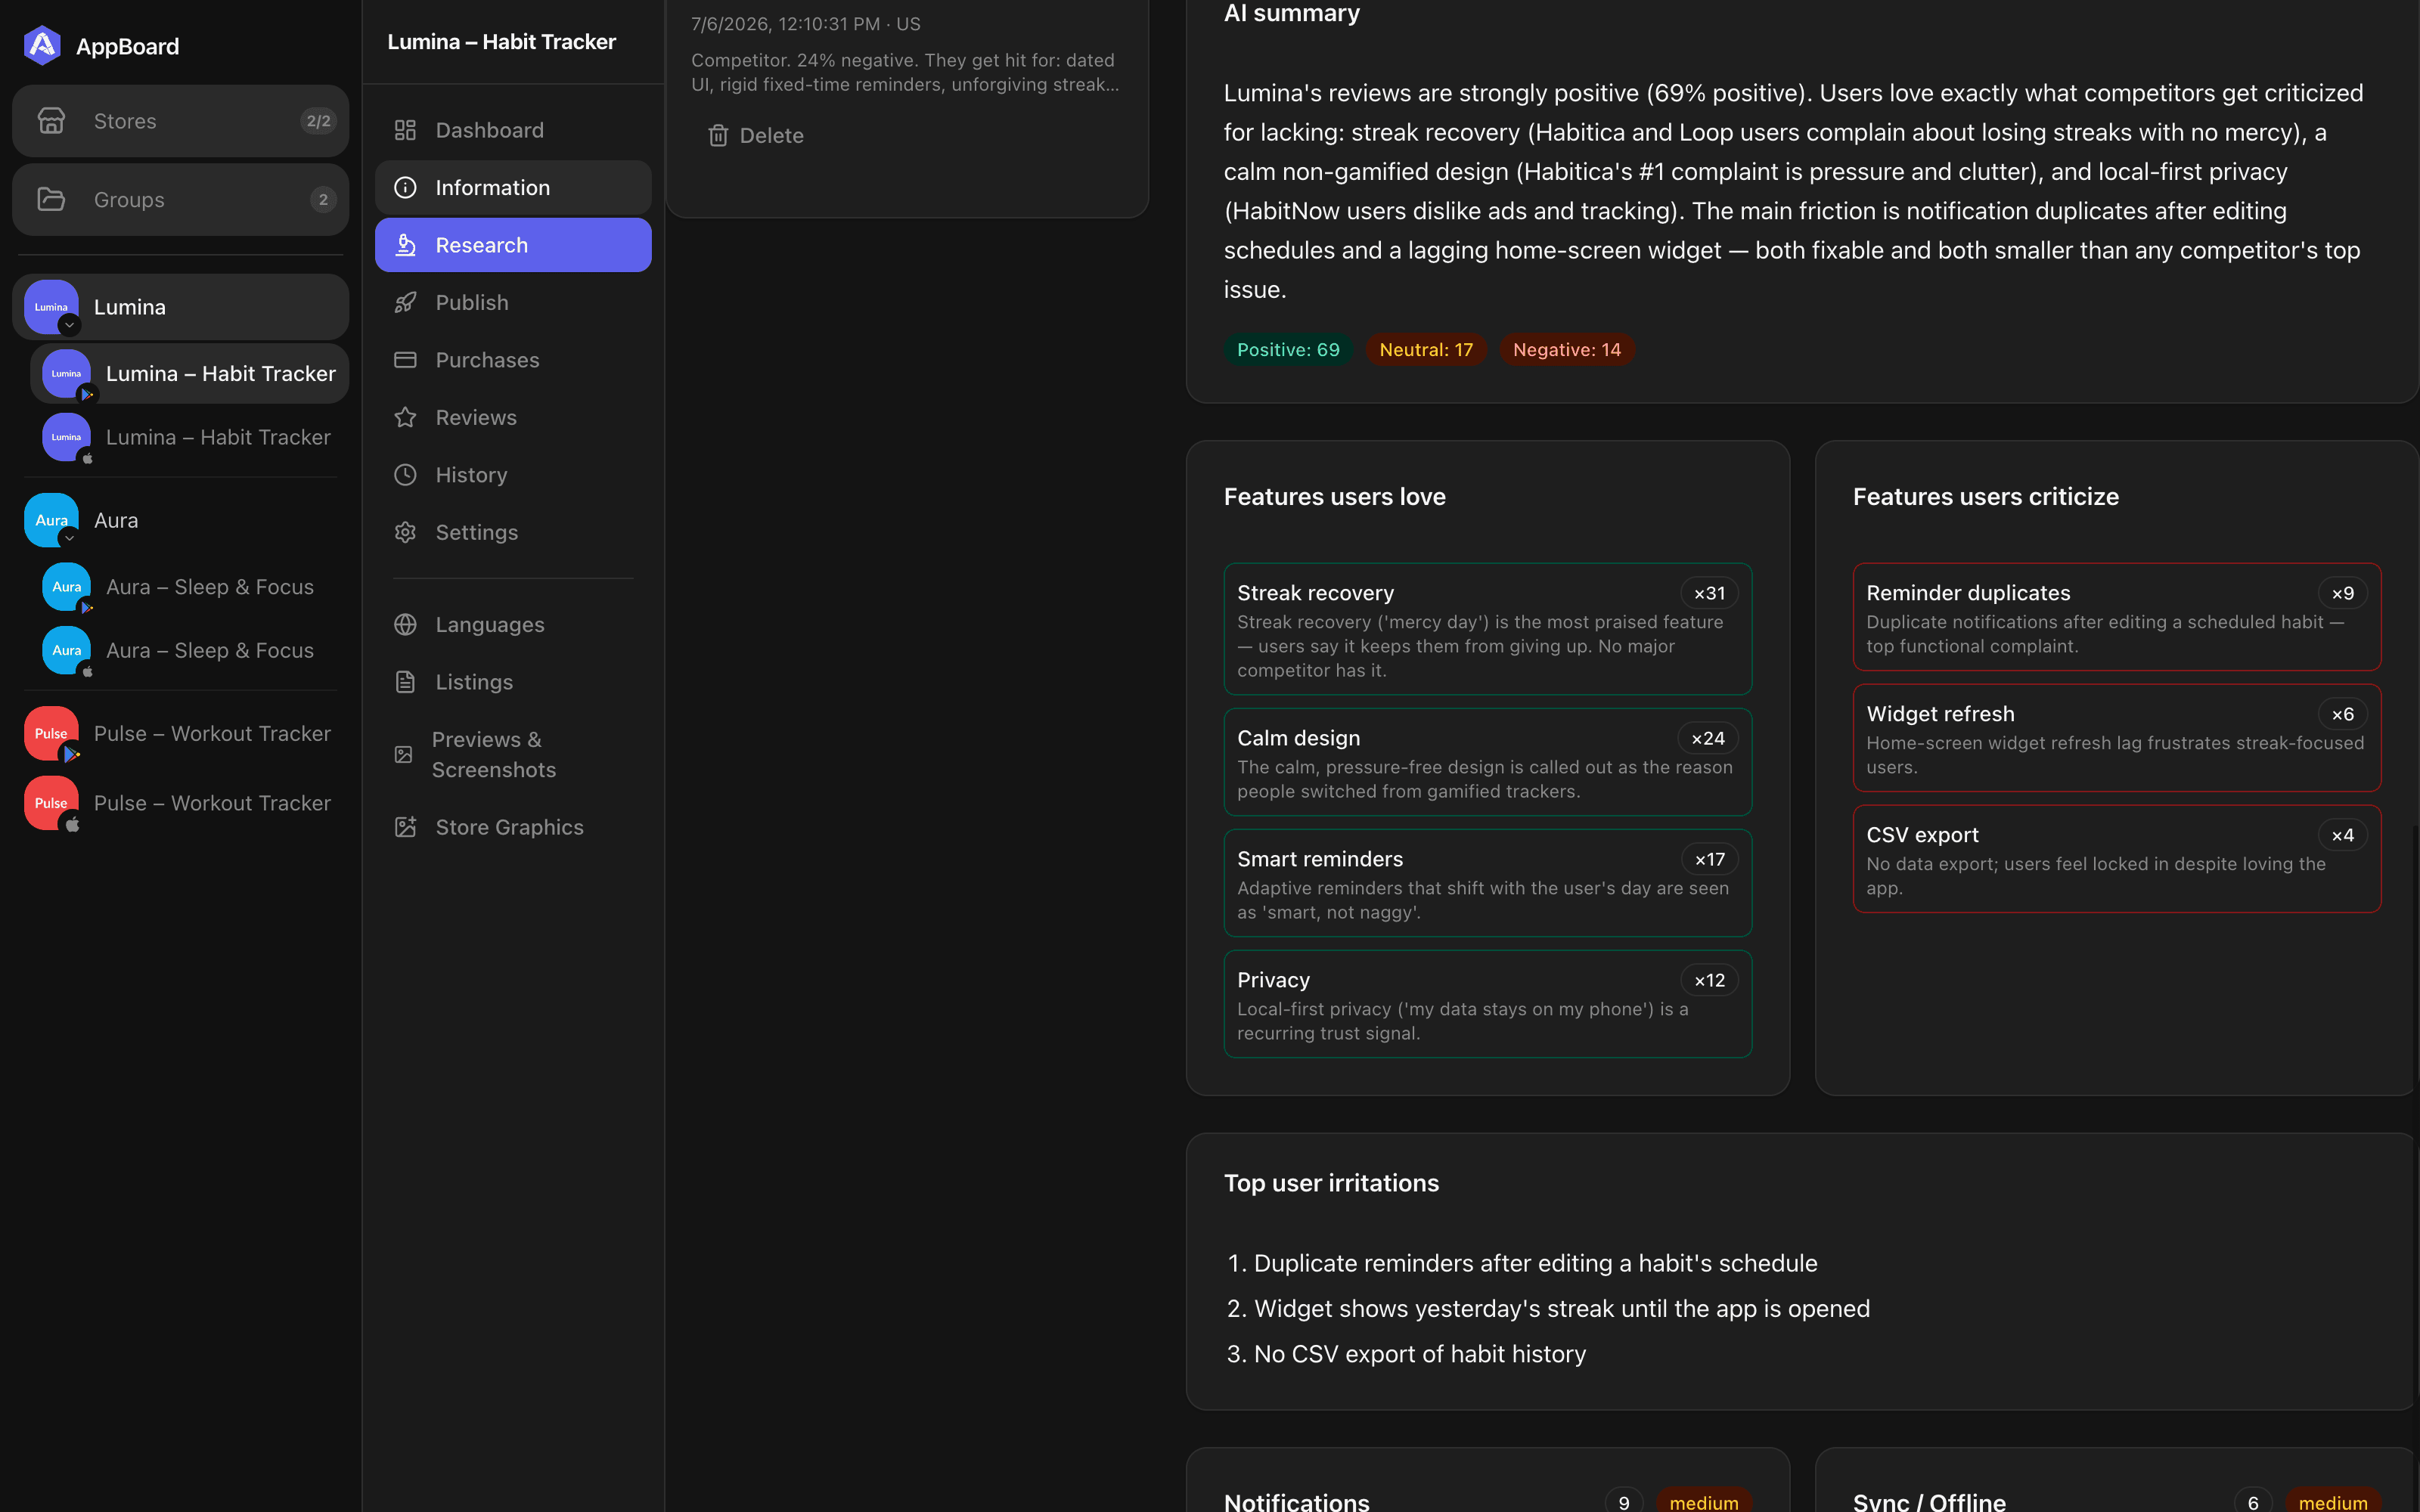Click the Dashboard grid icon
The width and height of the screenshot is (2420, 1512).
[405, 130]
